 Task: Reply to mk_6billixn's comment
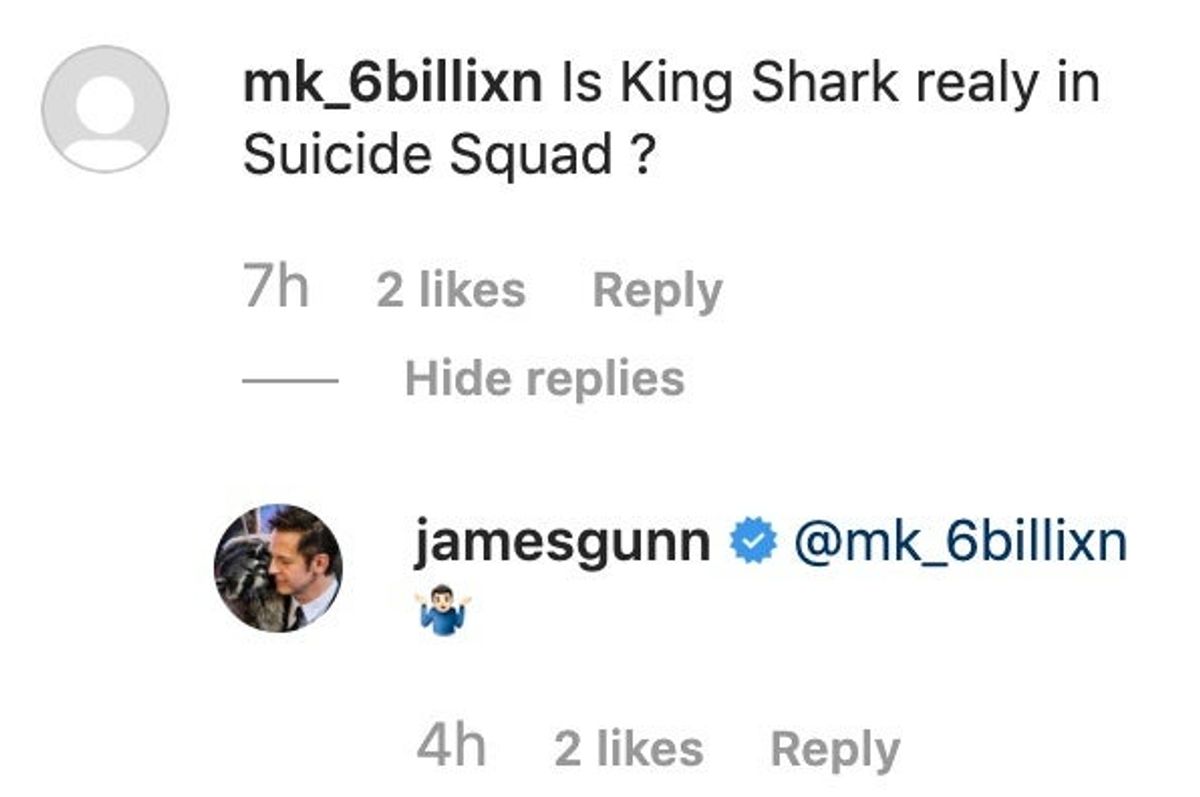(657, 291)
